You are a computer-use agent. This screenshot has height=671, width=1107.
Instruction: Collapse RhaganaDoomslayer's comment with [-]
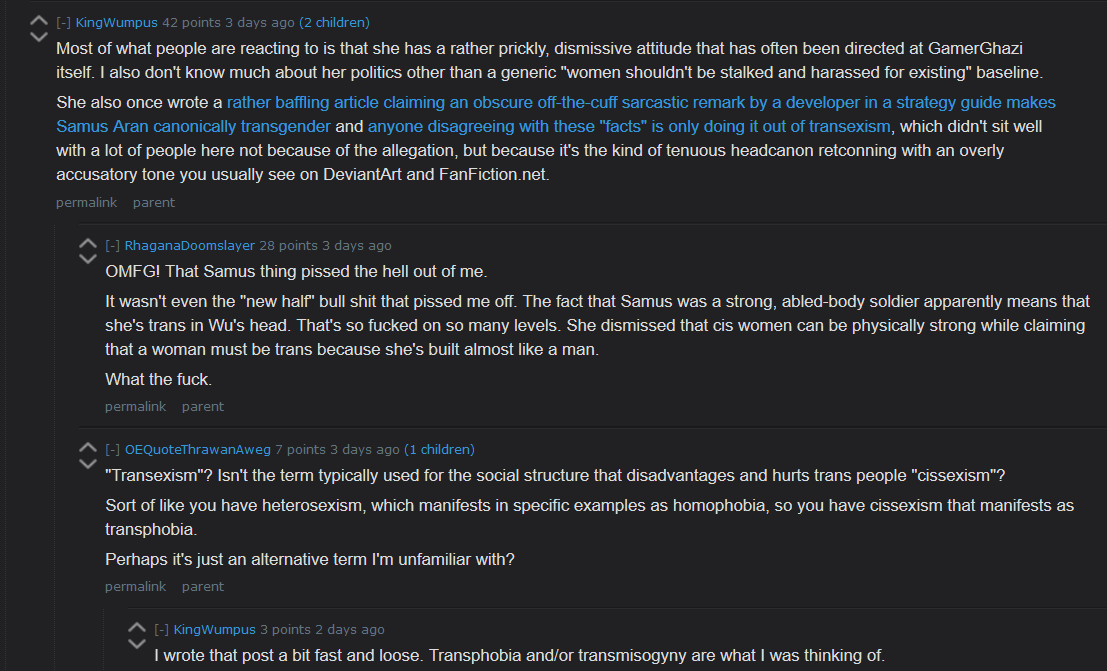point(112,246)
